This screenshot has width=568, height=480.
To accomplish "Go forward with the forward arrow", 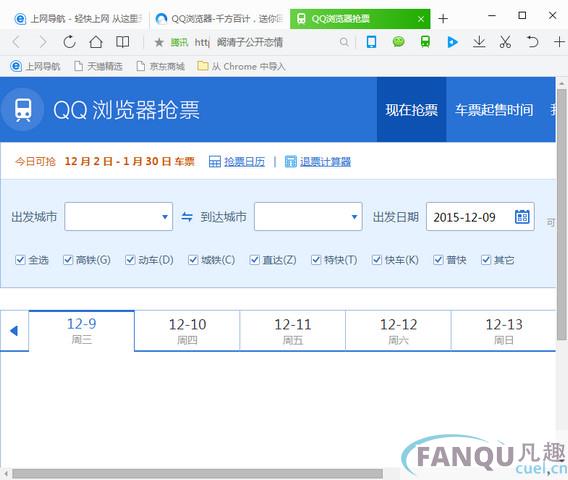I will click(x=43, y=42).
